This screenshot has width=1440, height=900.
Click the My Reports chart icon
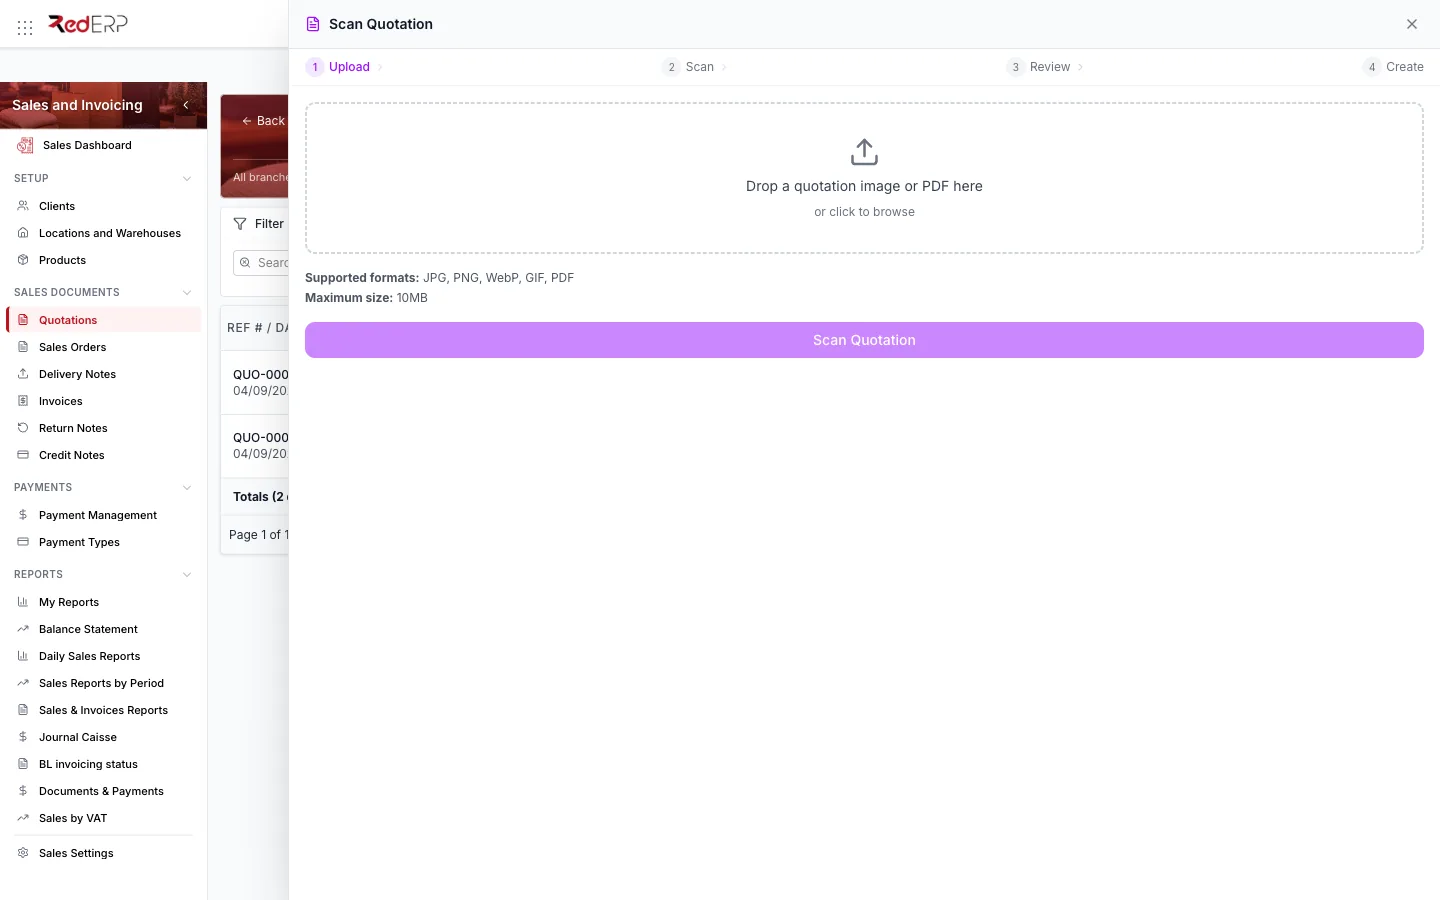click(x=23, y=602)
